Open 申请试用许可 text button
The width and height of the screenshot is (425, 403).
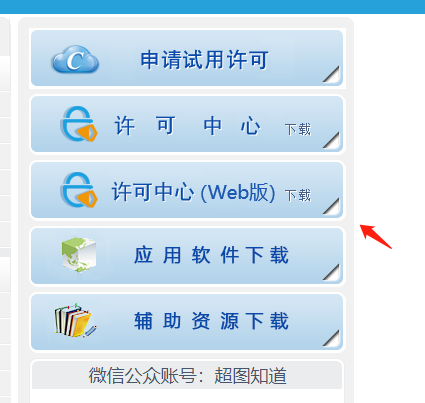[204, 60]
